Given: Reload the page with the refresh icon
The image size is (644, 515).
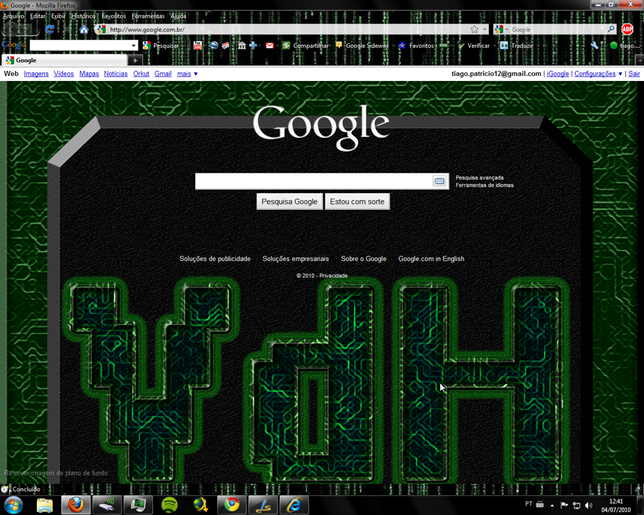Looking at the screenshot, I should pyautogui.click(x=50, y=29).
